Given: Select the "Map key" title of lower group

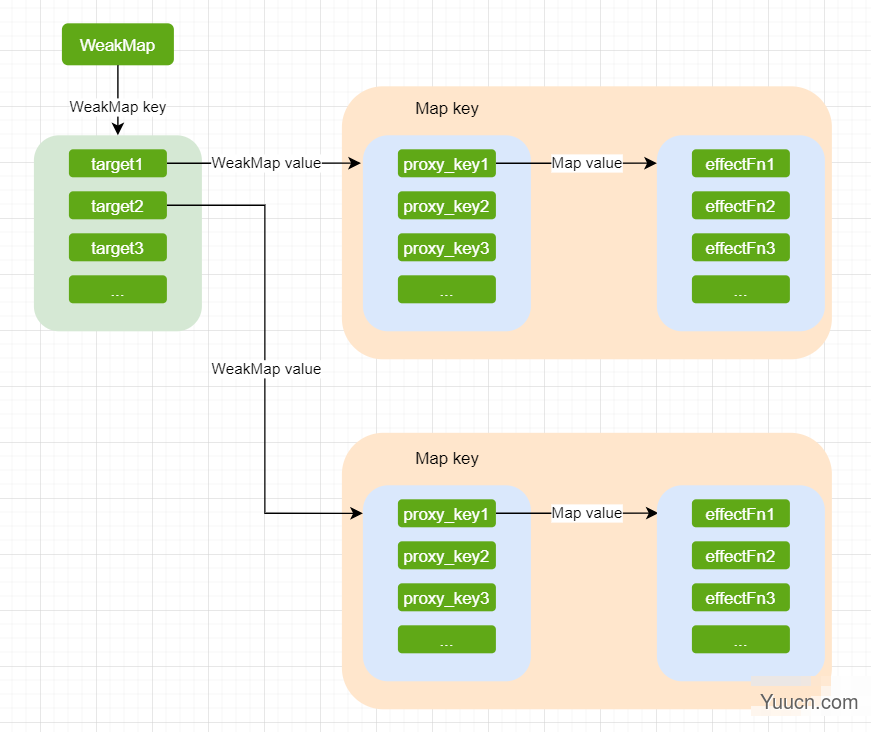Looking at the screenshot, I should (x=447, y=459).
